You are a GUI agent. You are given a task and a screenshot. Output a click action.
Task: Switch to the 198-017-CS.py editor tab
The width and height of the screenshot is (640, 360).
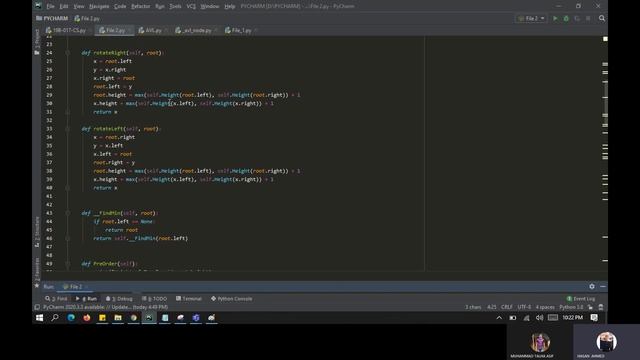[68, 30]
